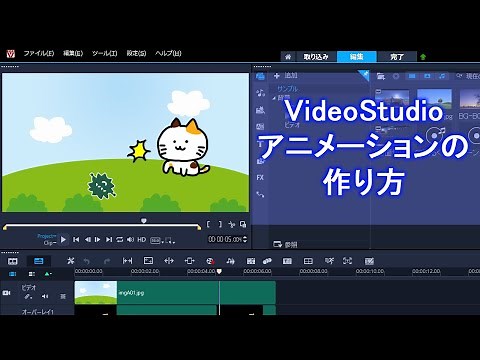Click the preview scrubber handle
480x360 pixels.
pyautogui.click(x=144, y=221)
